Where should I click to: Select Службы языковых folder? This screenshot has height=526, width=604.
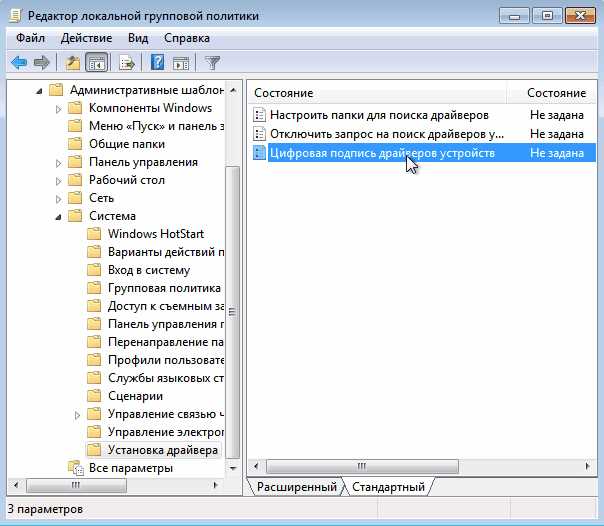[x=166, y=378]
